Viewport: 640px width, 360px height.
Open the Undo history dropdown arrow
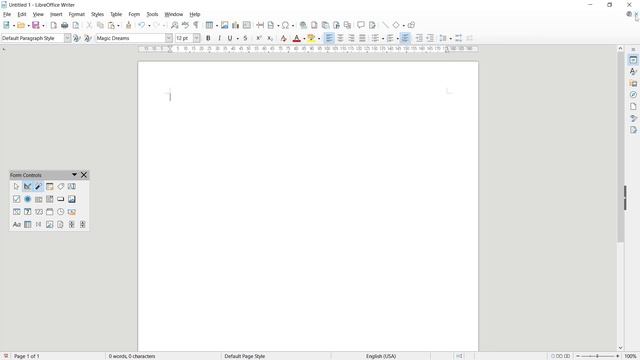[149, 26]
